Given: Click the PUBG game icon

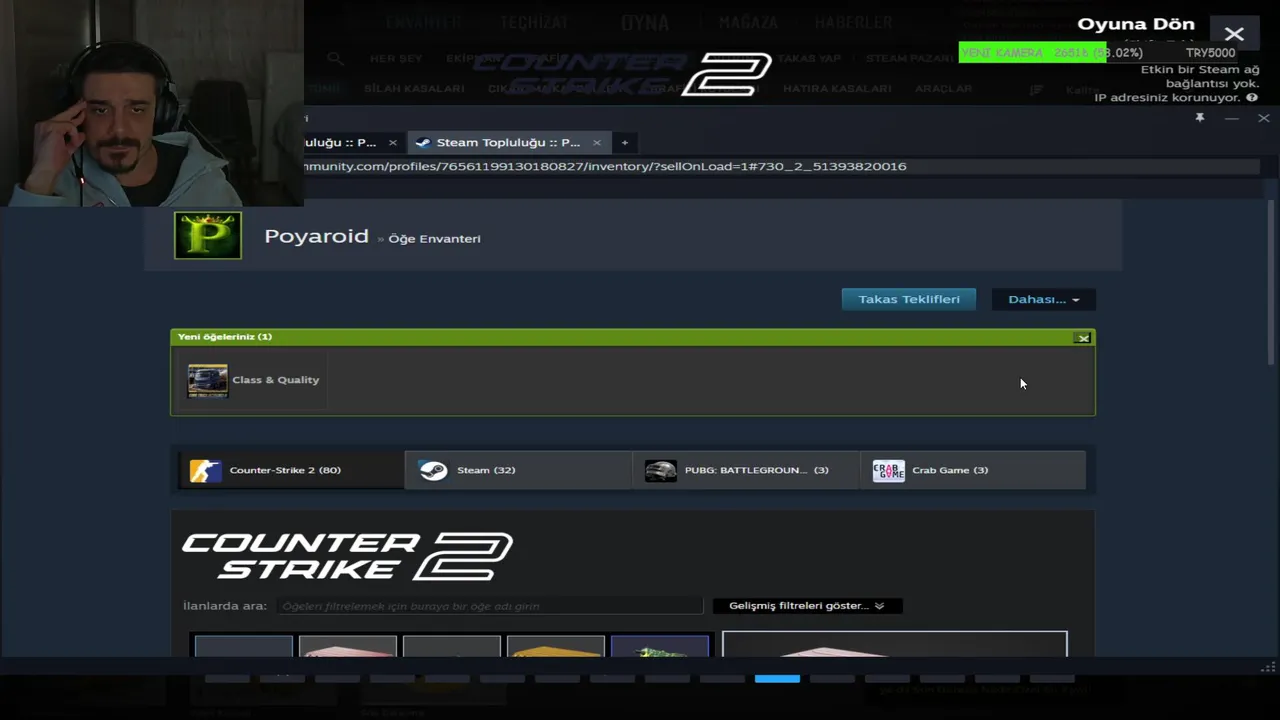Looking at the screenshot, I should pyautogui.click(x=660, y=470).
